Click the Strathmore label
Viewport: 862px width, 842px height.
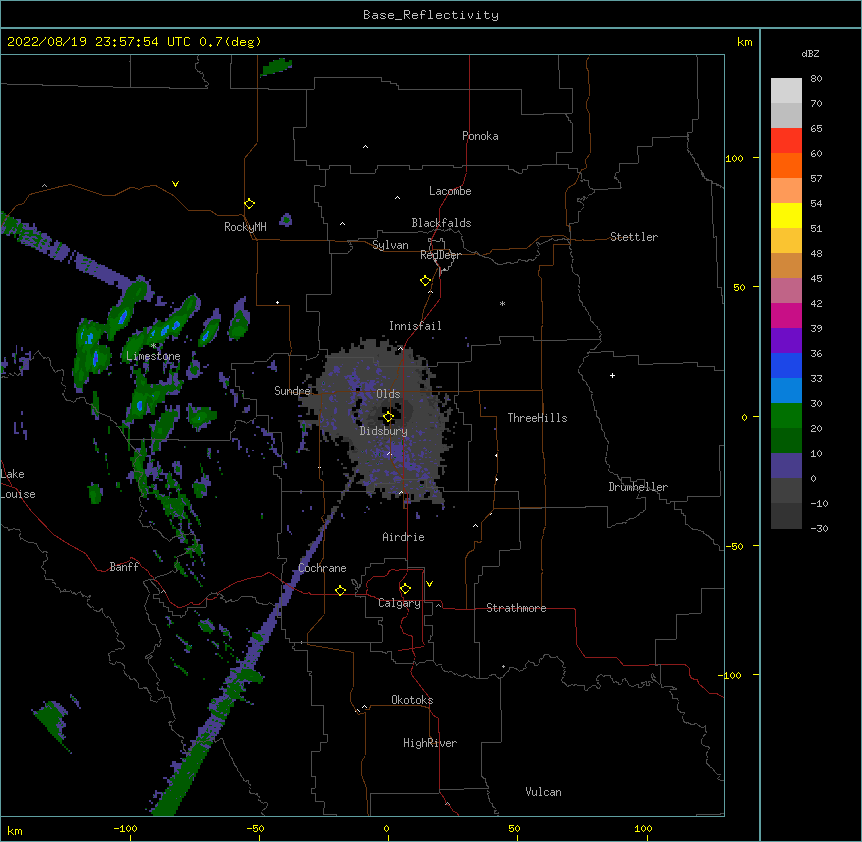tap(516, 608)
